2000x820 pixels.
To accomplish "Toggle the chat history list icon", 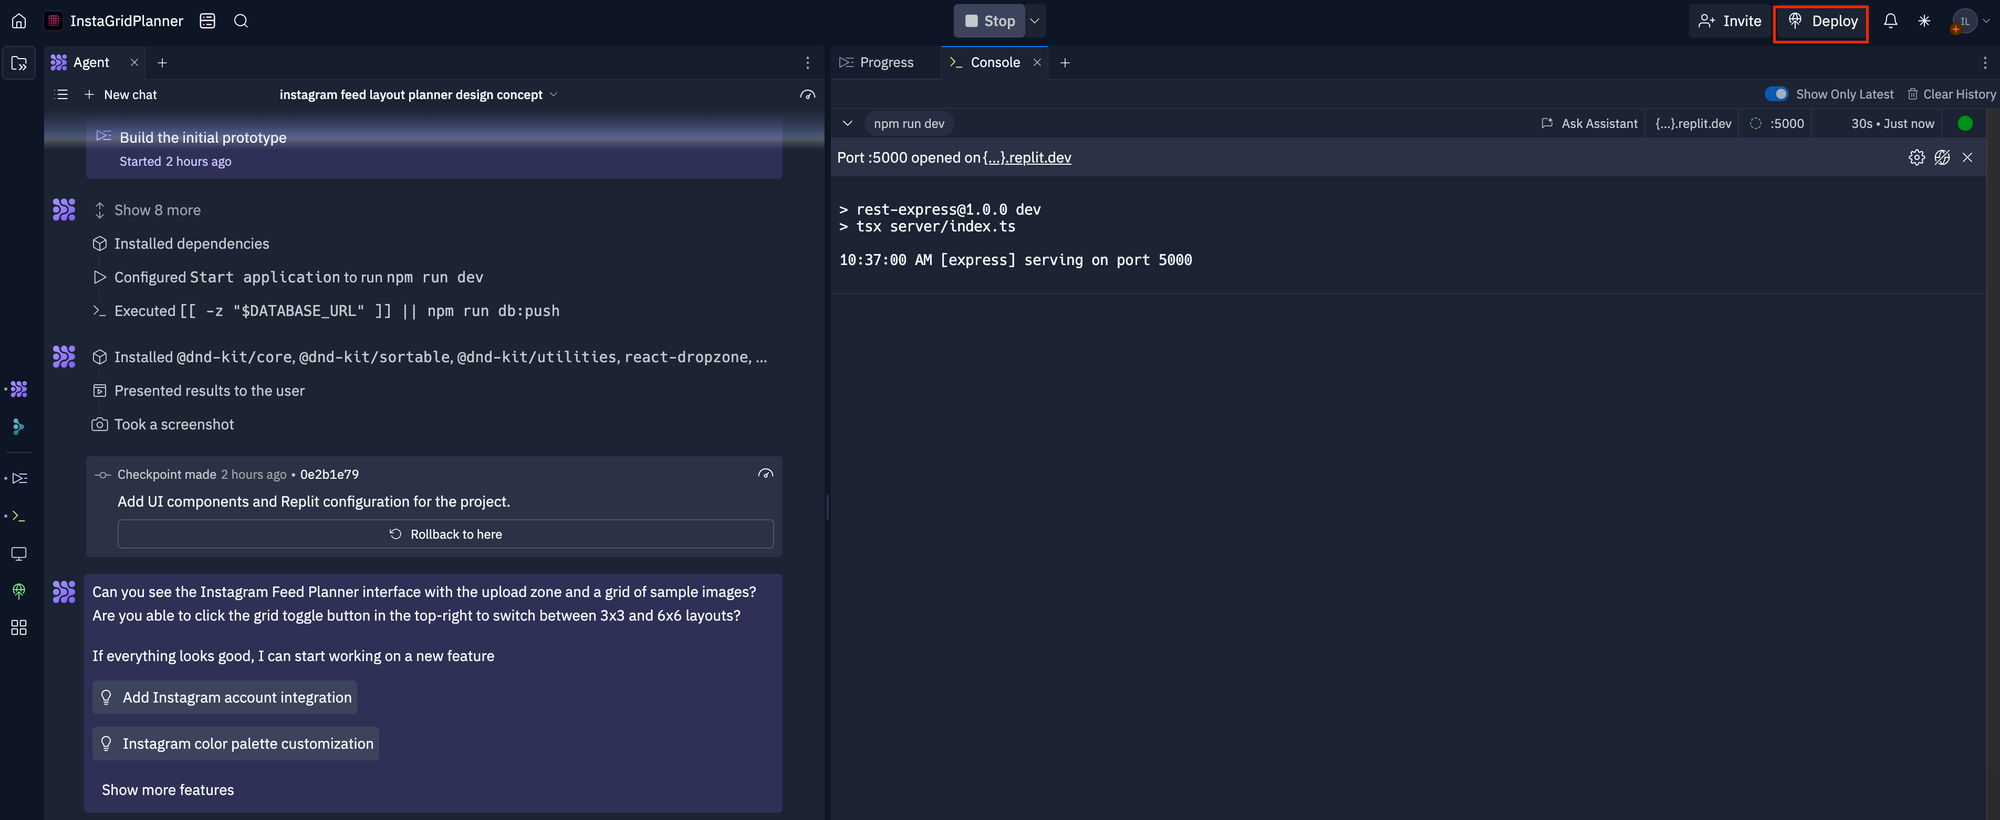I will tap(61, 95).
